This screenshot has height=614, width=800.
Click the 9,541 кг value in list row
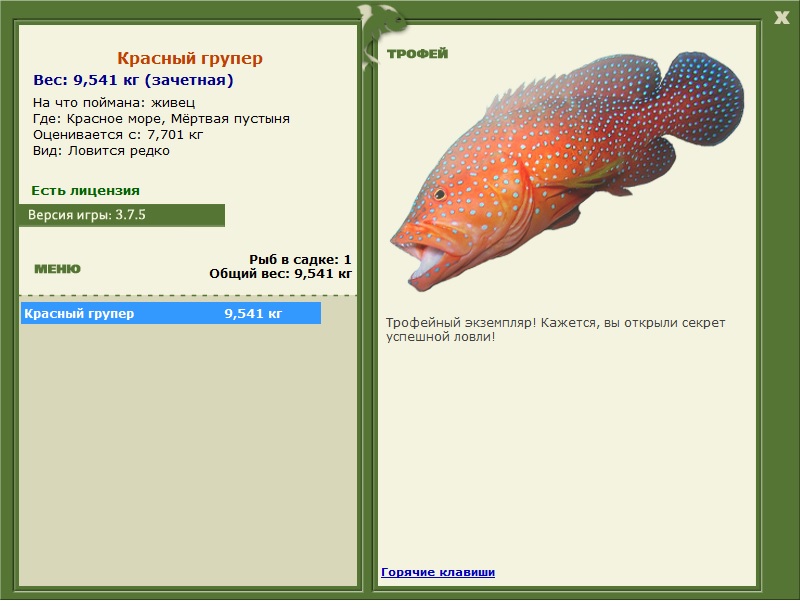(x=253, y=313)
